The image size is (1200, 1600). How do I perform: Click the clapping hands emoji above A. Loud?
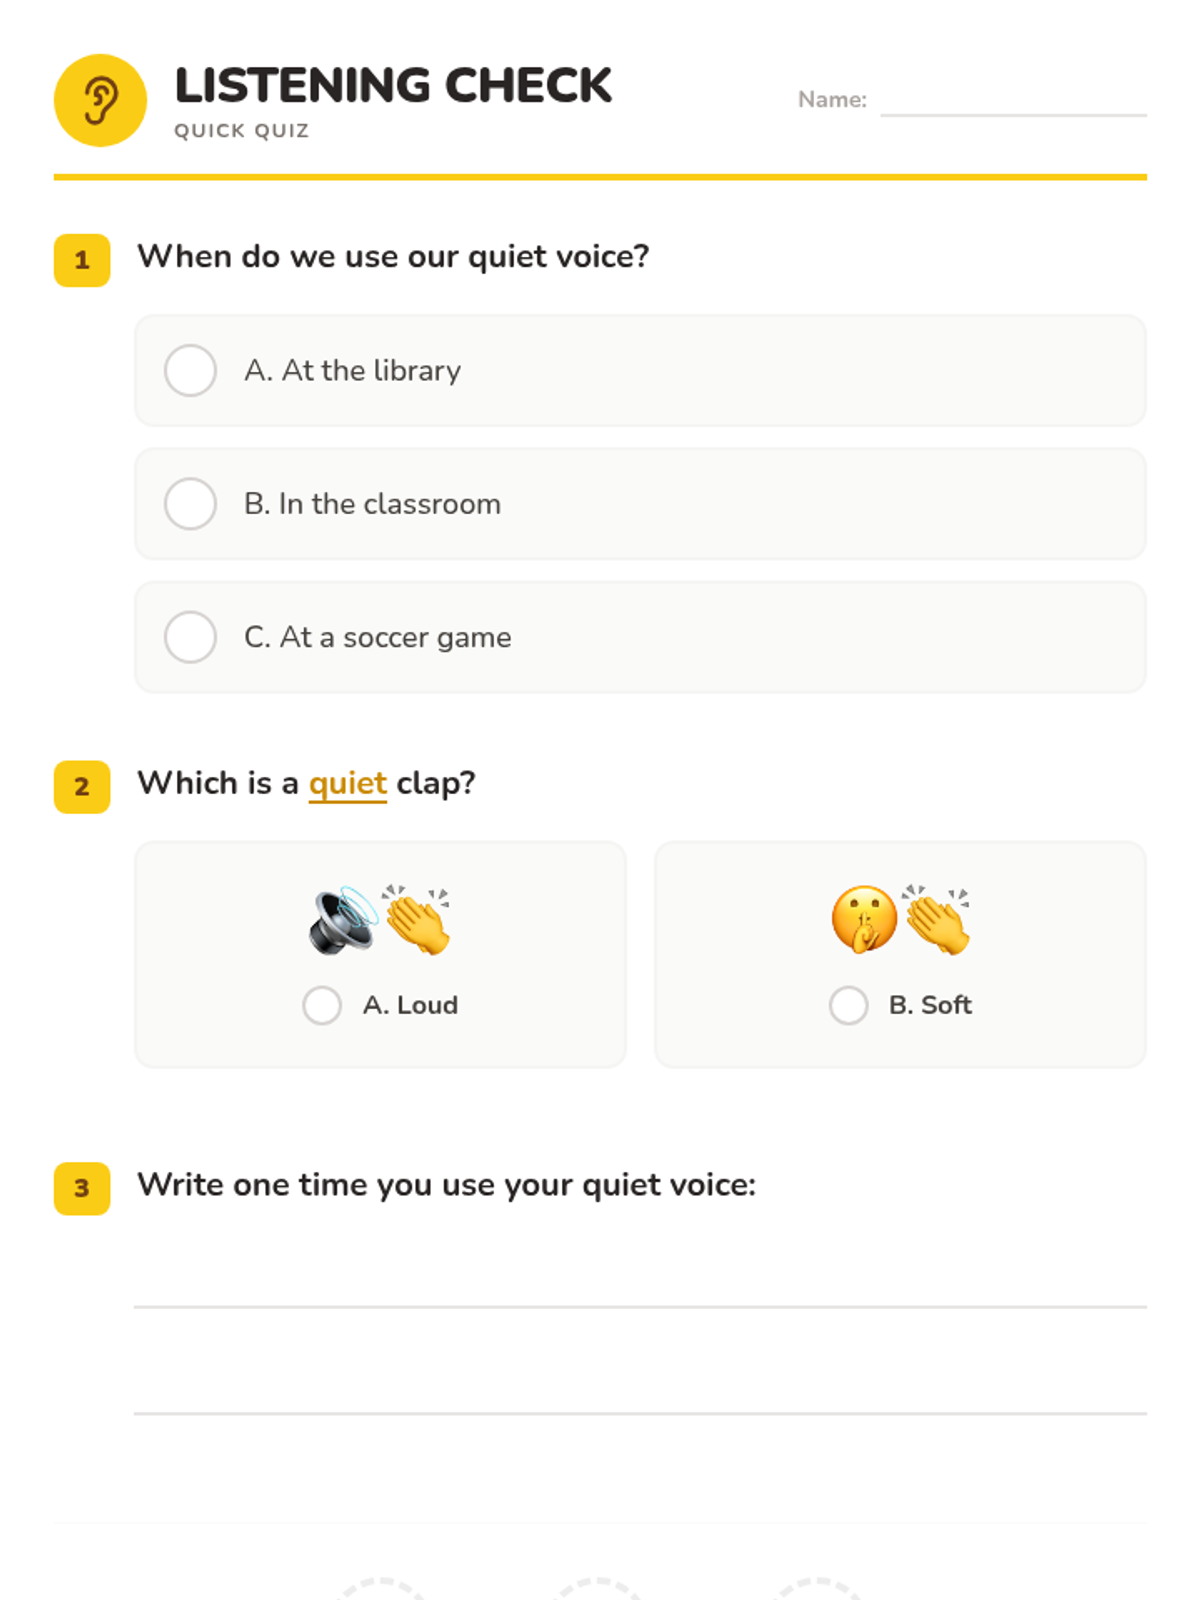coord(417,920)
